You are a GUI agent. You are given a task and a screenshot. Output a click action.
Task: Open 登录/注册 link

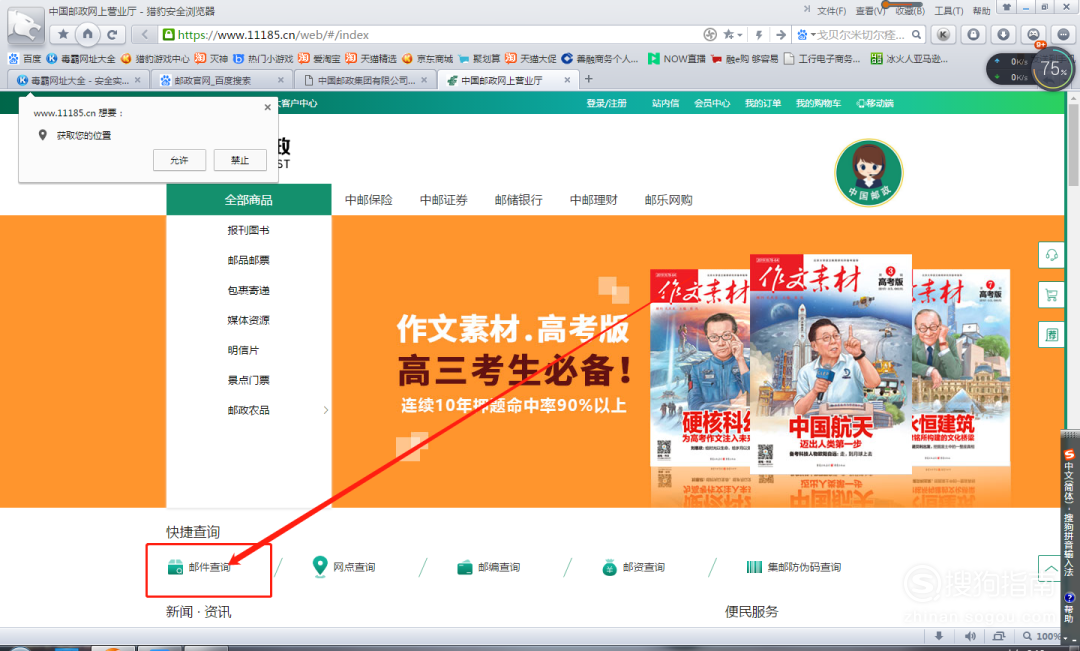coord(606,103)
